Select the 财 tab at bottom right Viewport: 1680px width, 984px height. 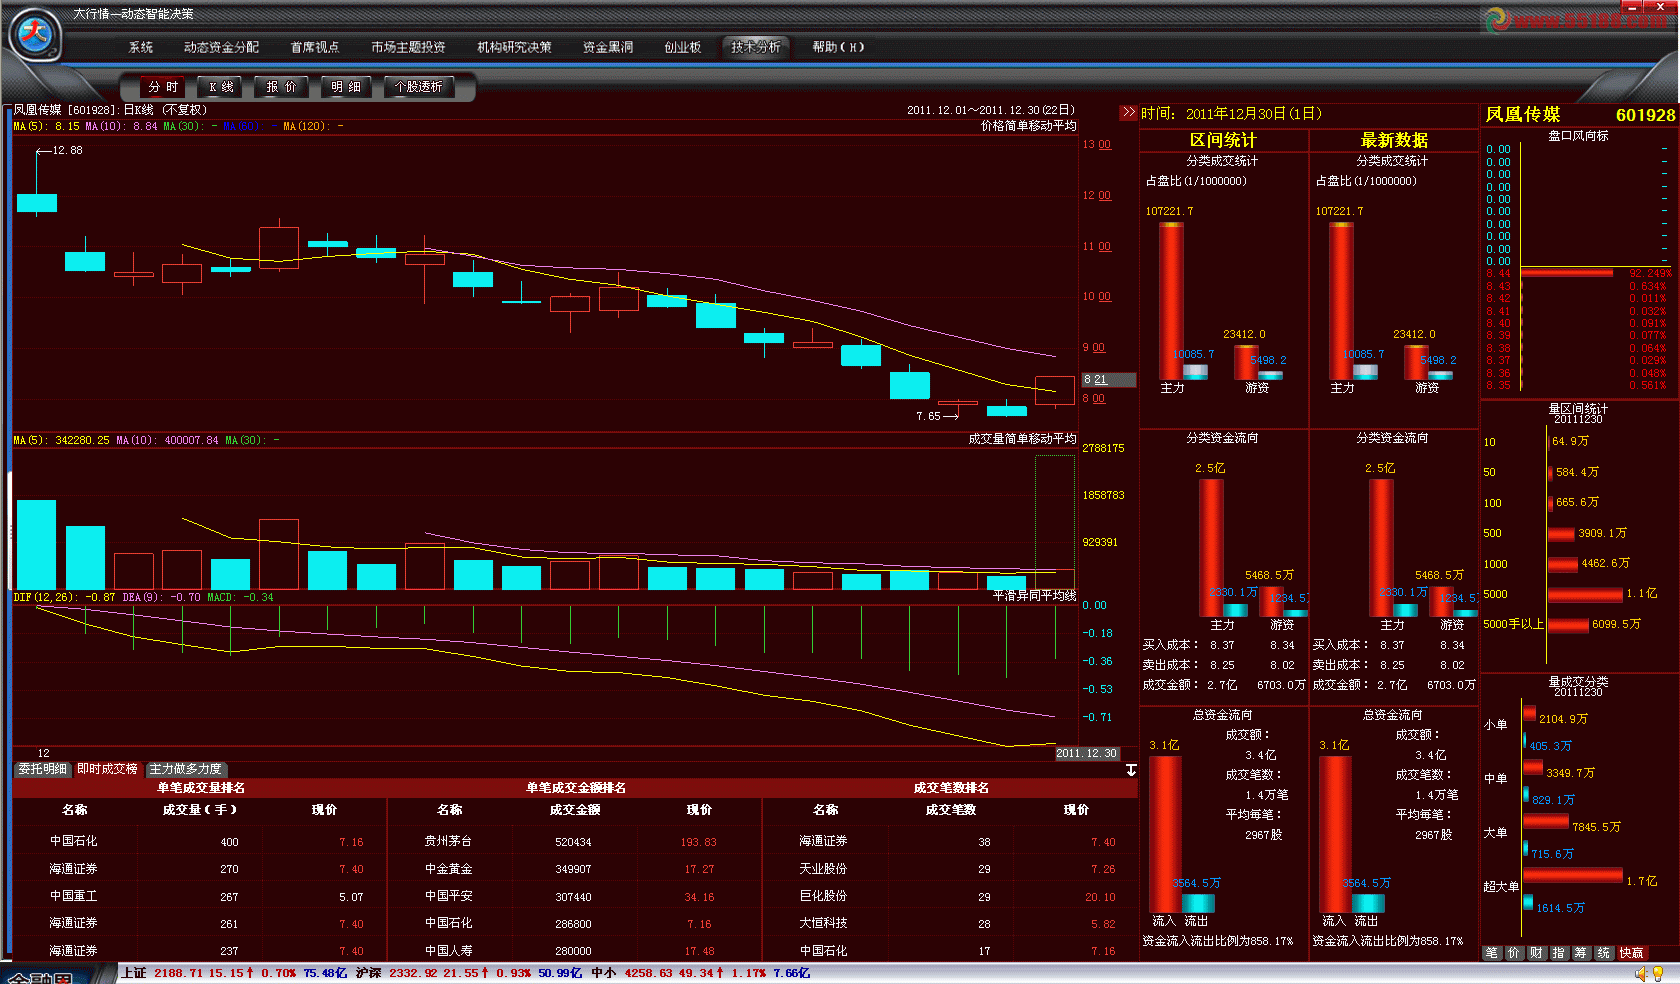tap(1536, 953)
